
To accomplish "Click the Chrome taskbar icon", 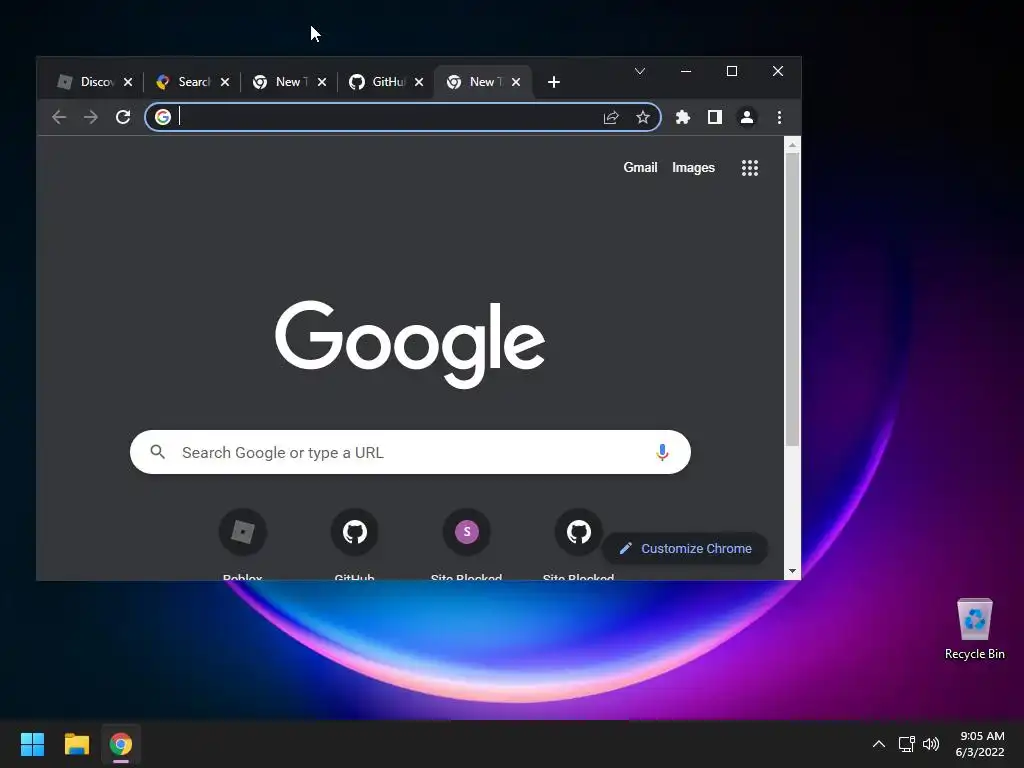I will (121, 744).
